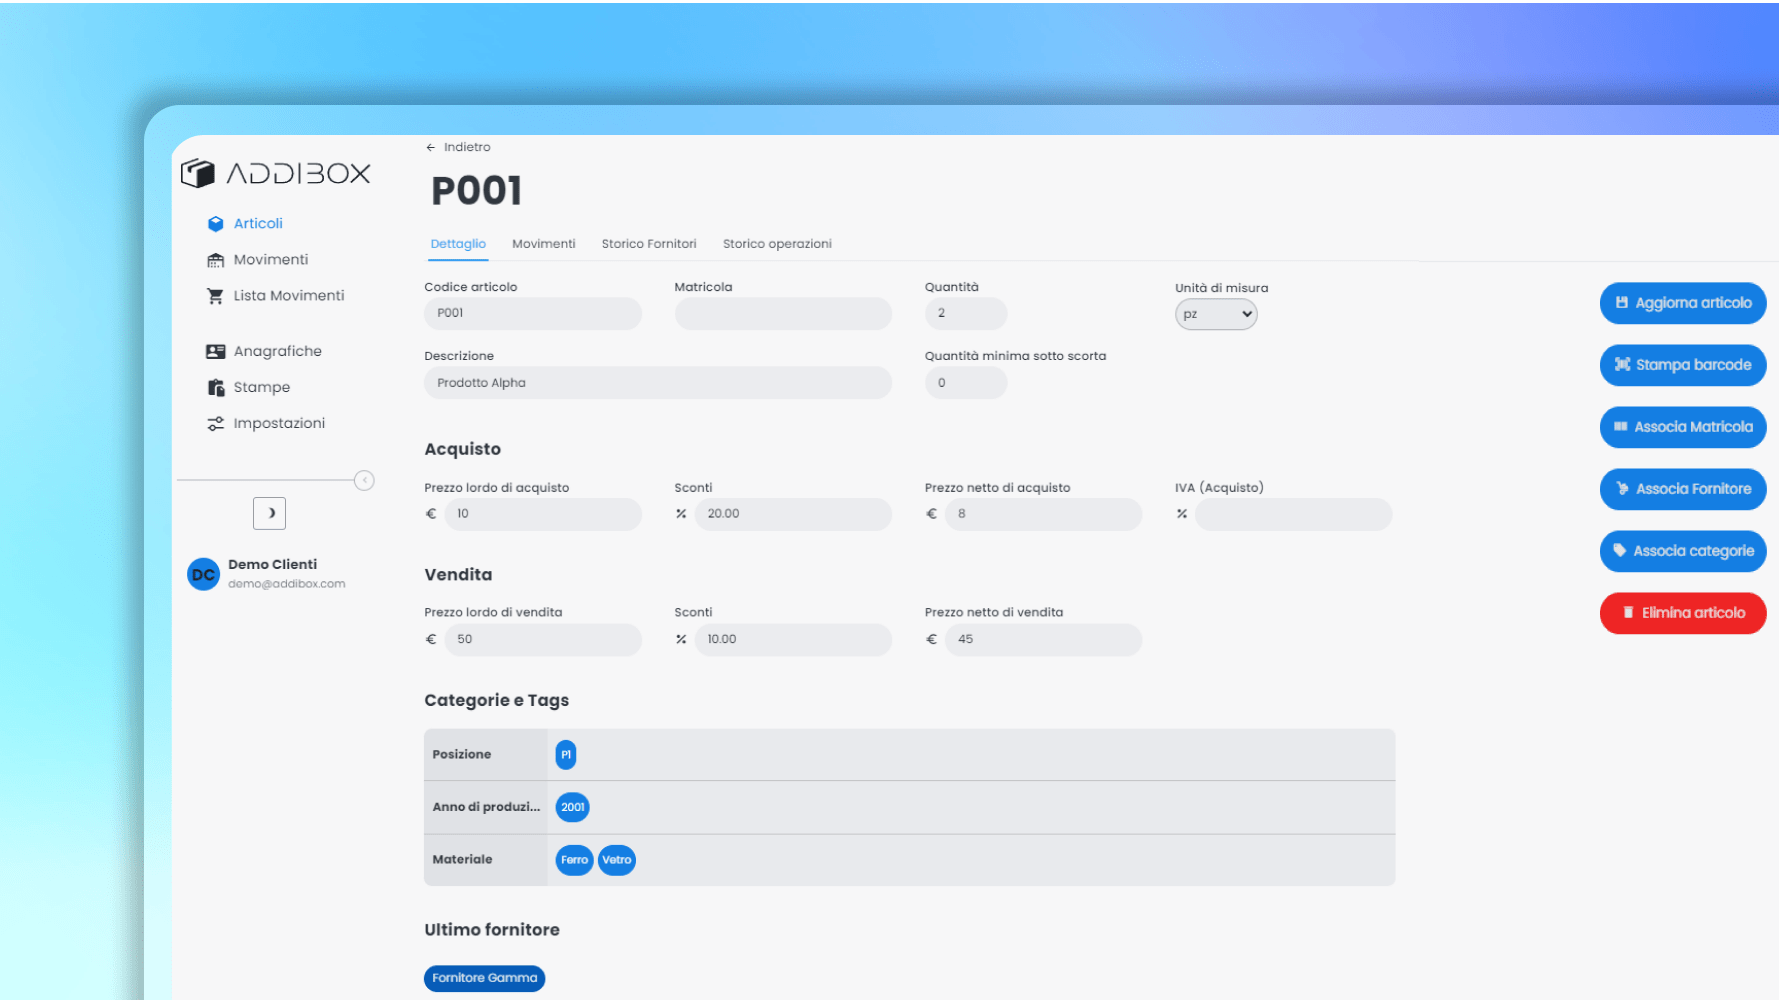Click the Addibox box logo icon
The width and height of the screenshot is (1779, 1000).
tap(198, 173)
